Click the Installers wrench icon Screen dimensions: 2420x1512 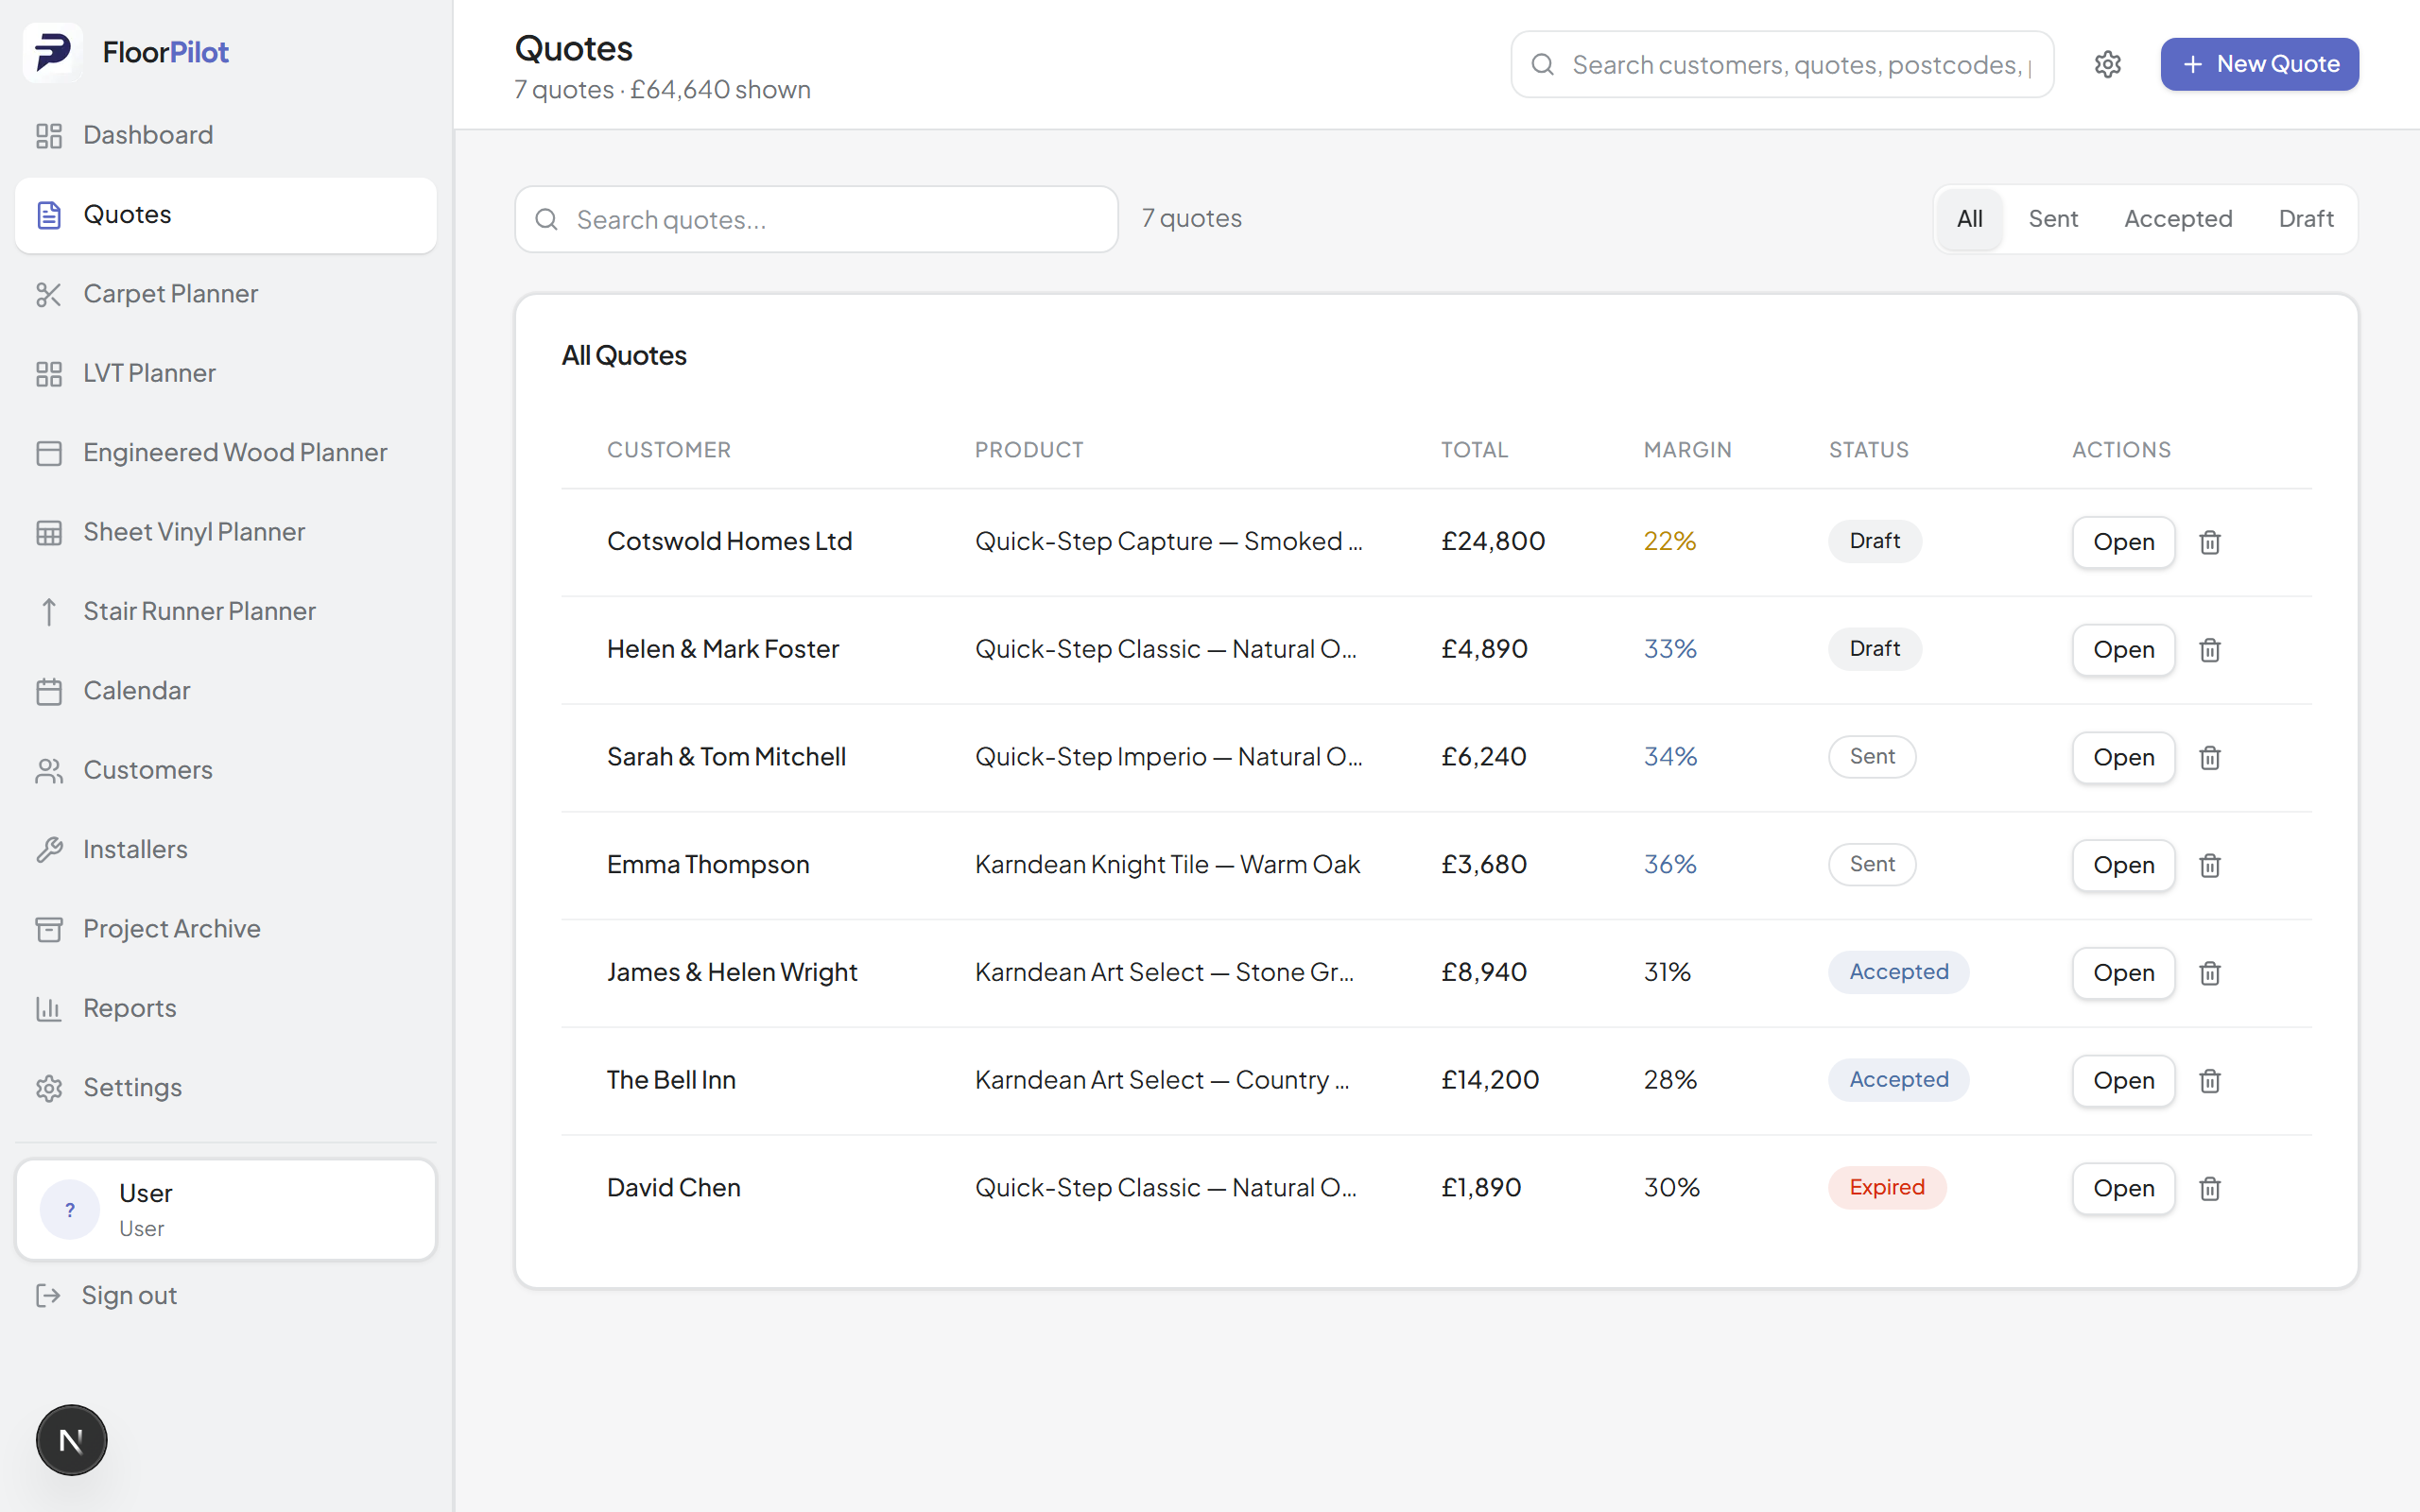tap(49, 850)
